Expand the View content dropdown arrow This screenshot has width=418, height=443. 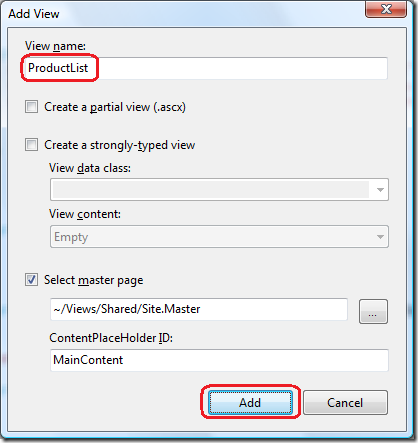tap(380, 237)
